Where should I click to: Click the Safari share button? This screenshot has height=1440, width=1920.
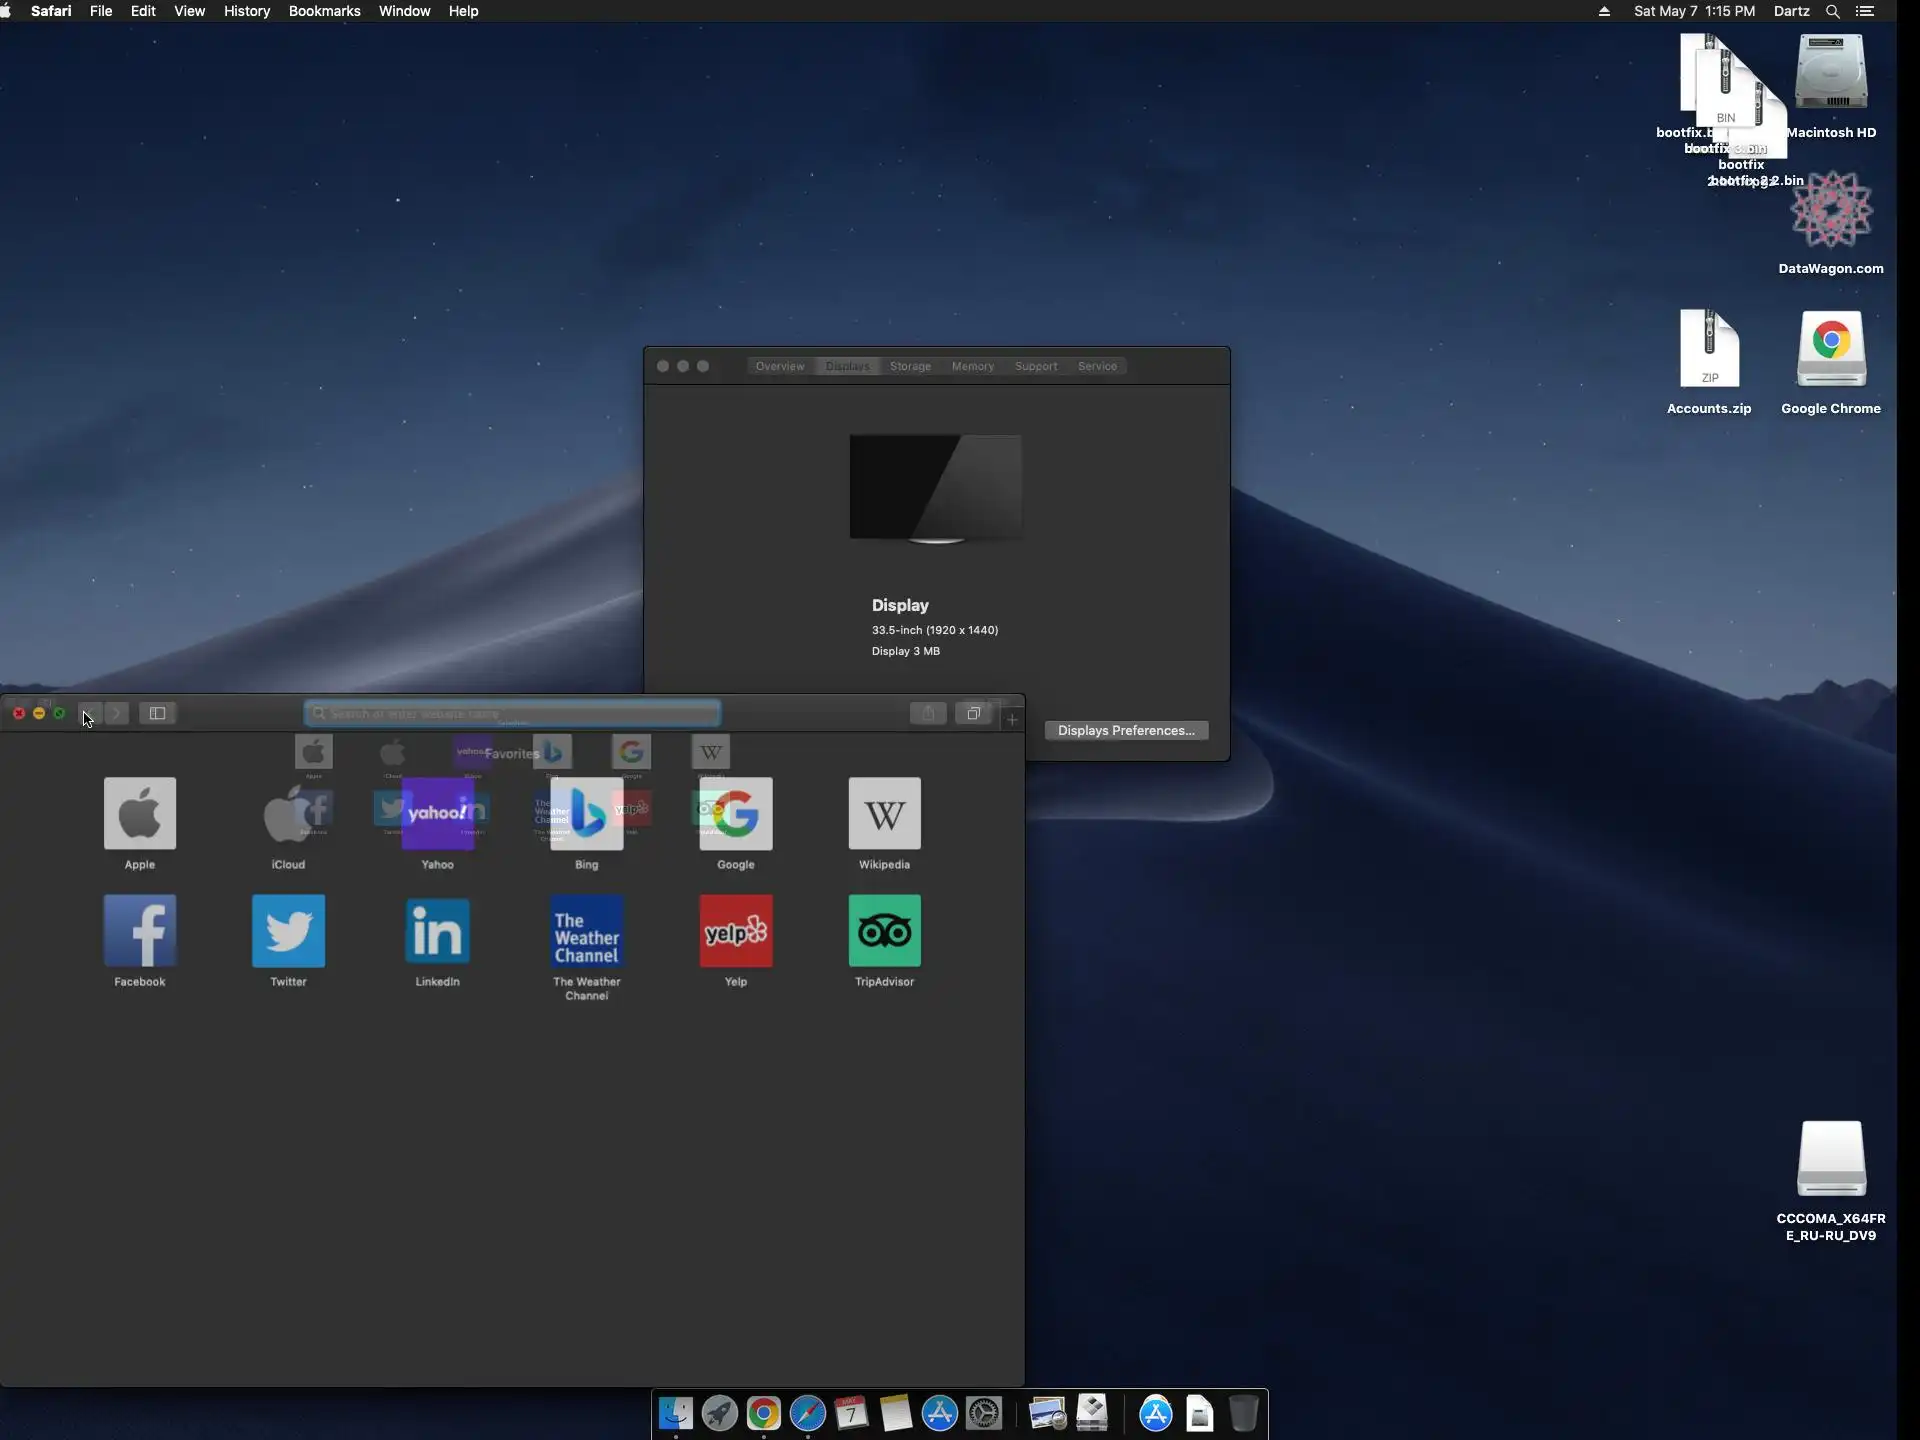pos(928,713)
